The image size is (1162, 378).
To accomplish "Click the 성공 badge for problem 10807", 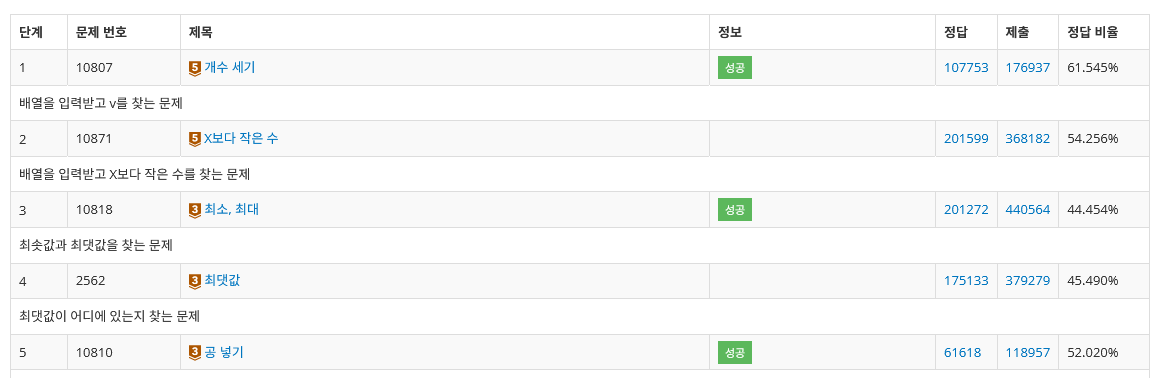I will pos(734,67).
